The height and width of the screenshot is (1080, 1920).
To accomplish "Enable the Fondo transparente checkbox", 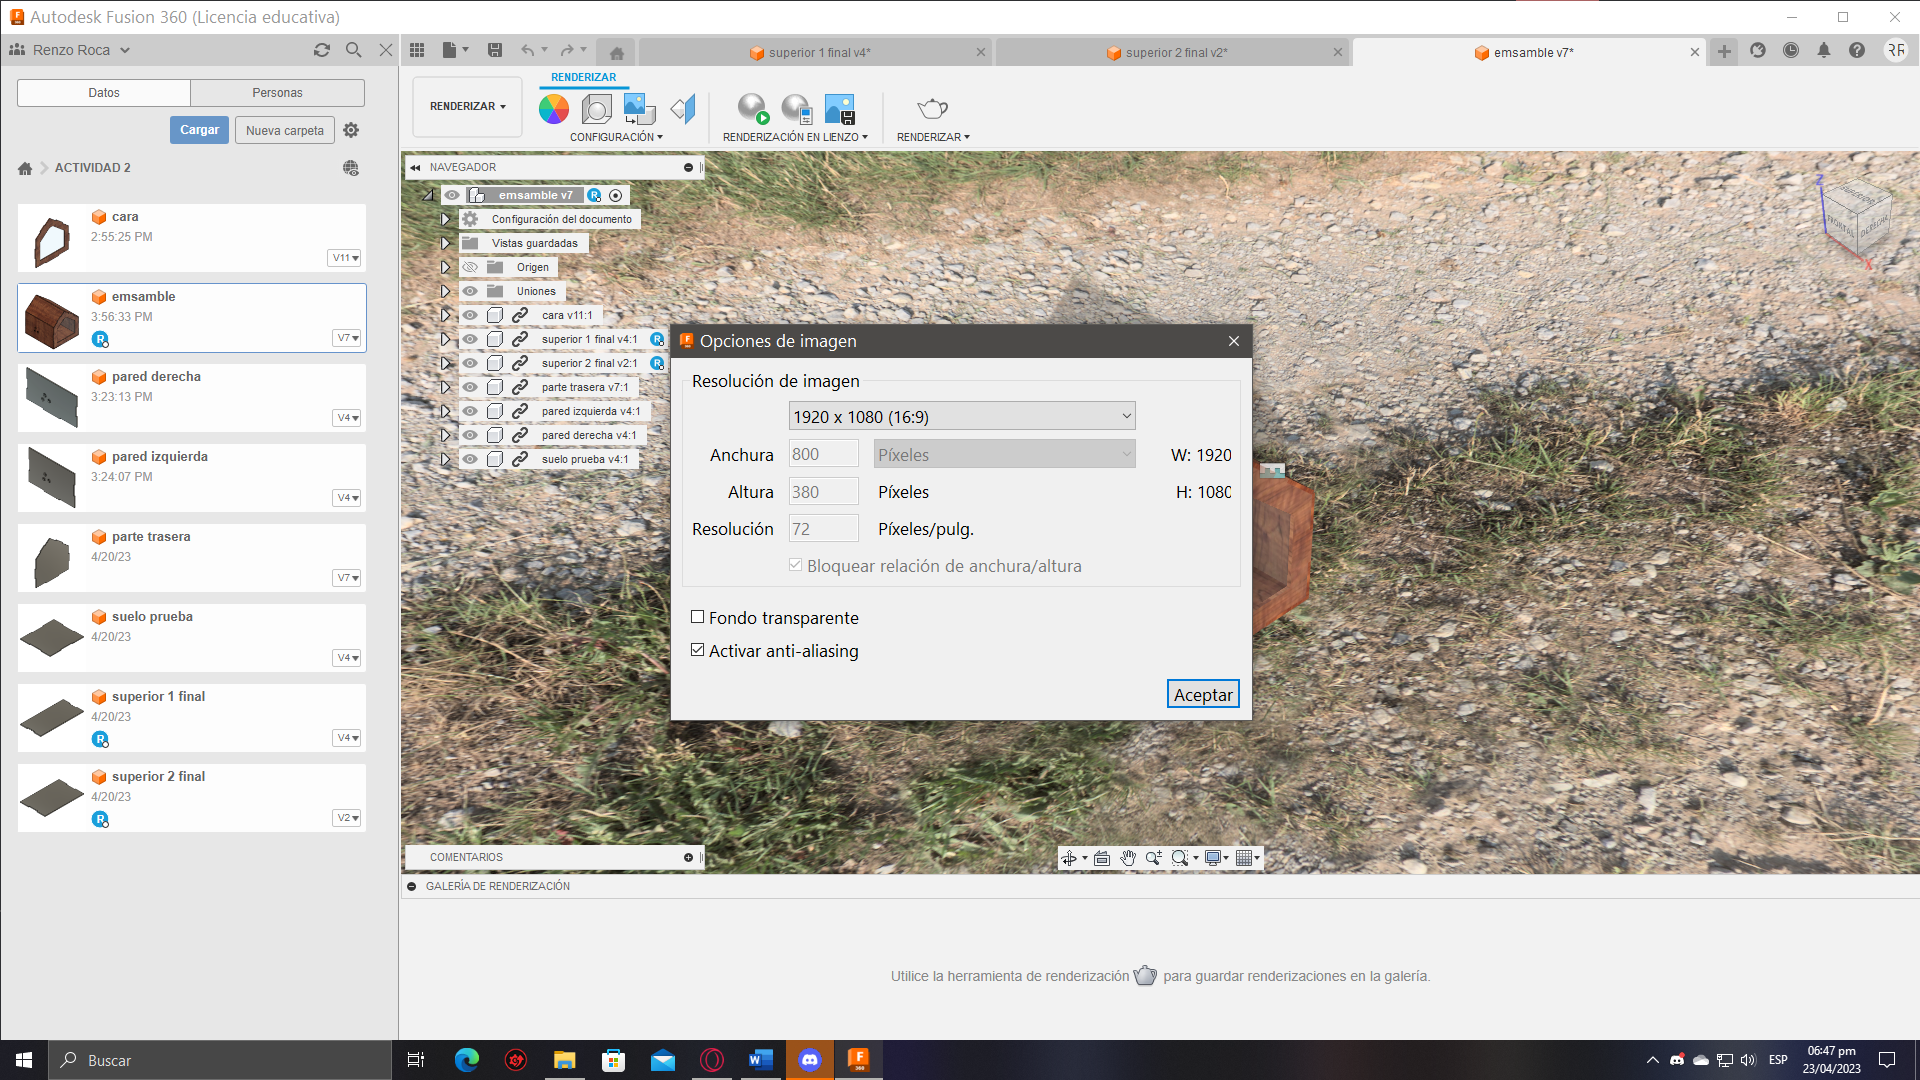I will (698, 617).
